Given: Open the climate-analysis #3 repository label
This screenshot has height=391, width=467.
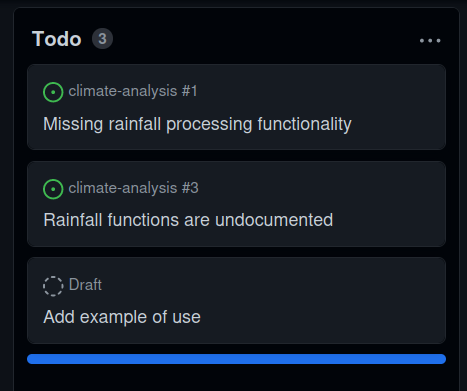Looking at the screenshot, I should coord(133,188).
